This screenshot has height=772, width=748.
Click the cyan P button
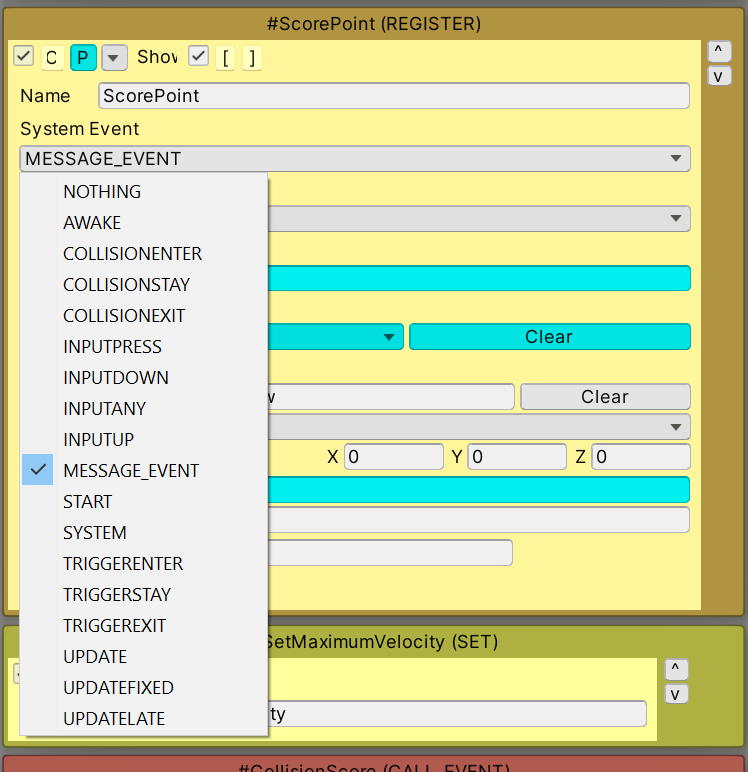[83, 58]
